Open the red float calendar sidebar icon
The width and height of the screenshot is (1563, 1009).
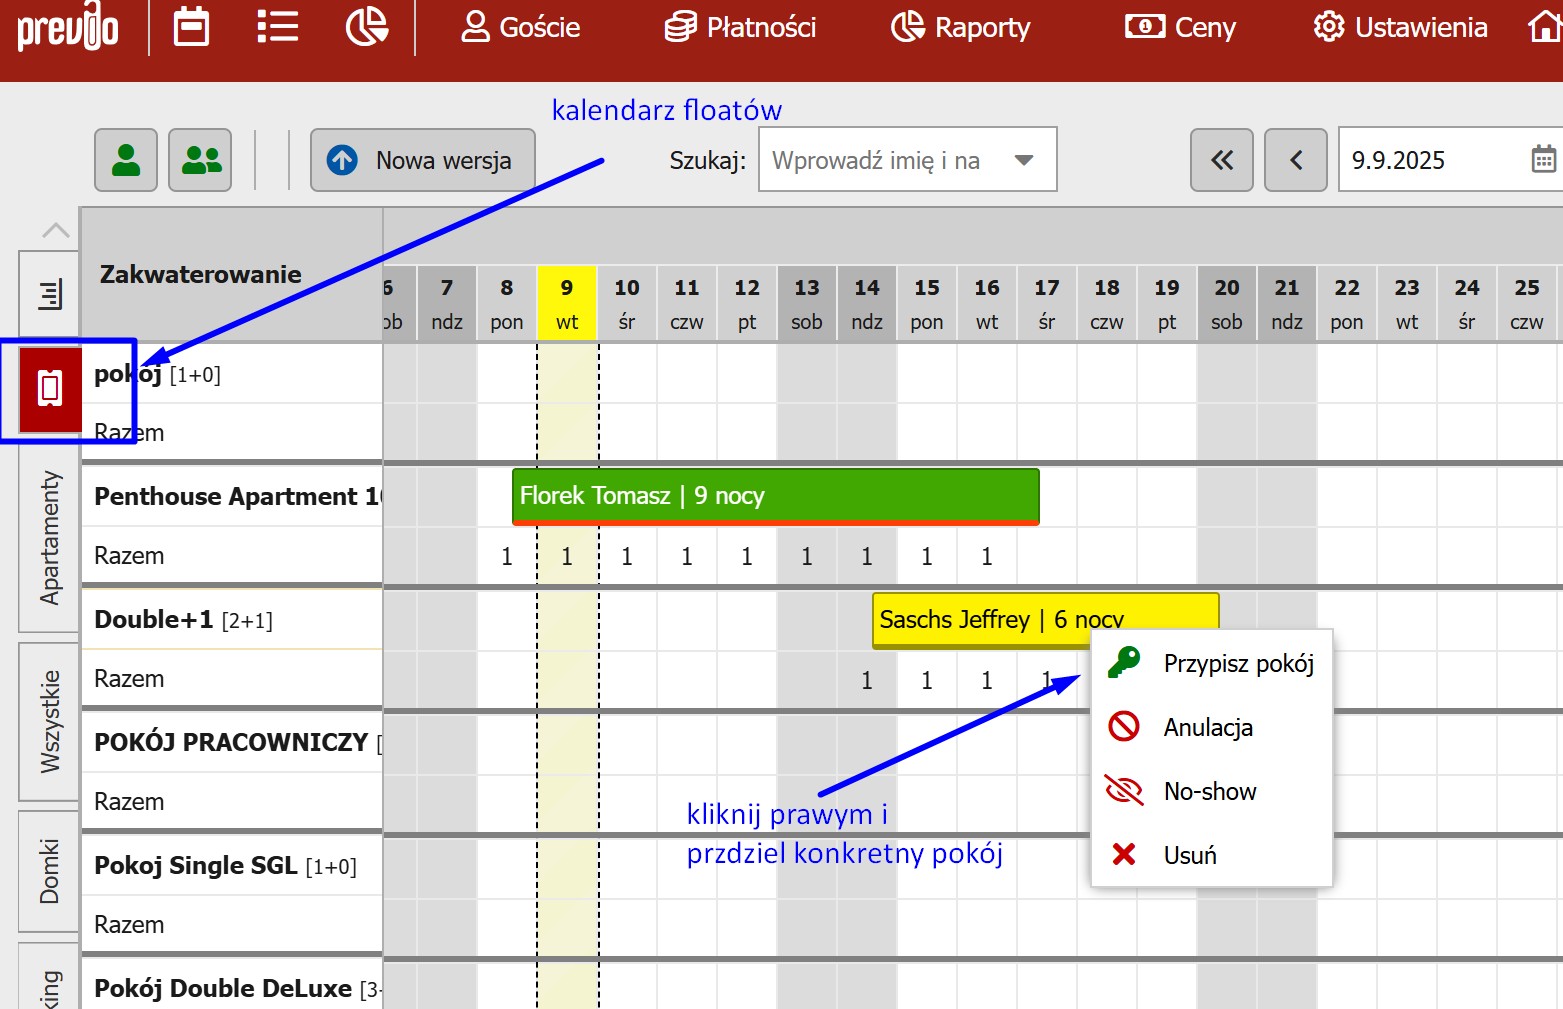[50, 388]
